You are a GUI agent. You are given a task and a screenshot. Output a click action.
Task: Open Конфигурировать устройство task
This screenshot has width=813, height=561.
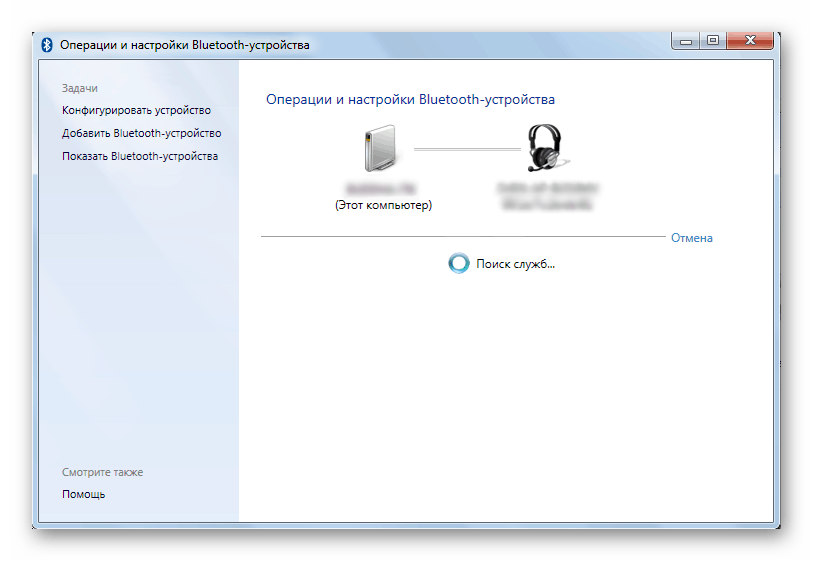136,110
